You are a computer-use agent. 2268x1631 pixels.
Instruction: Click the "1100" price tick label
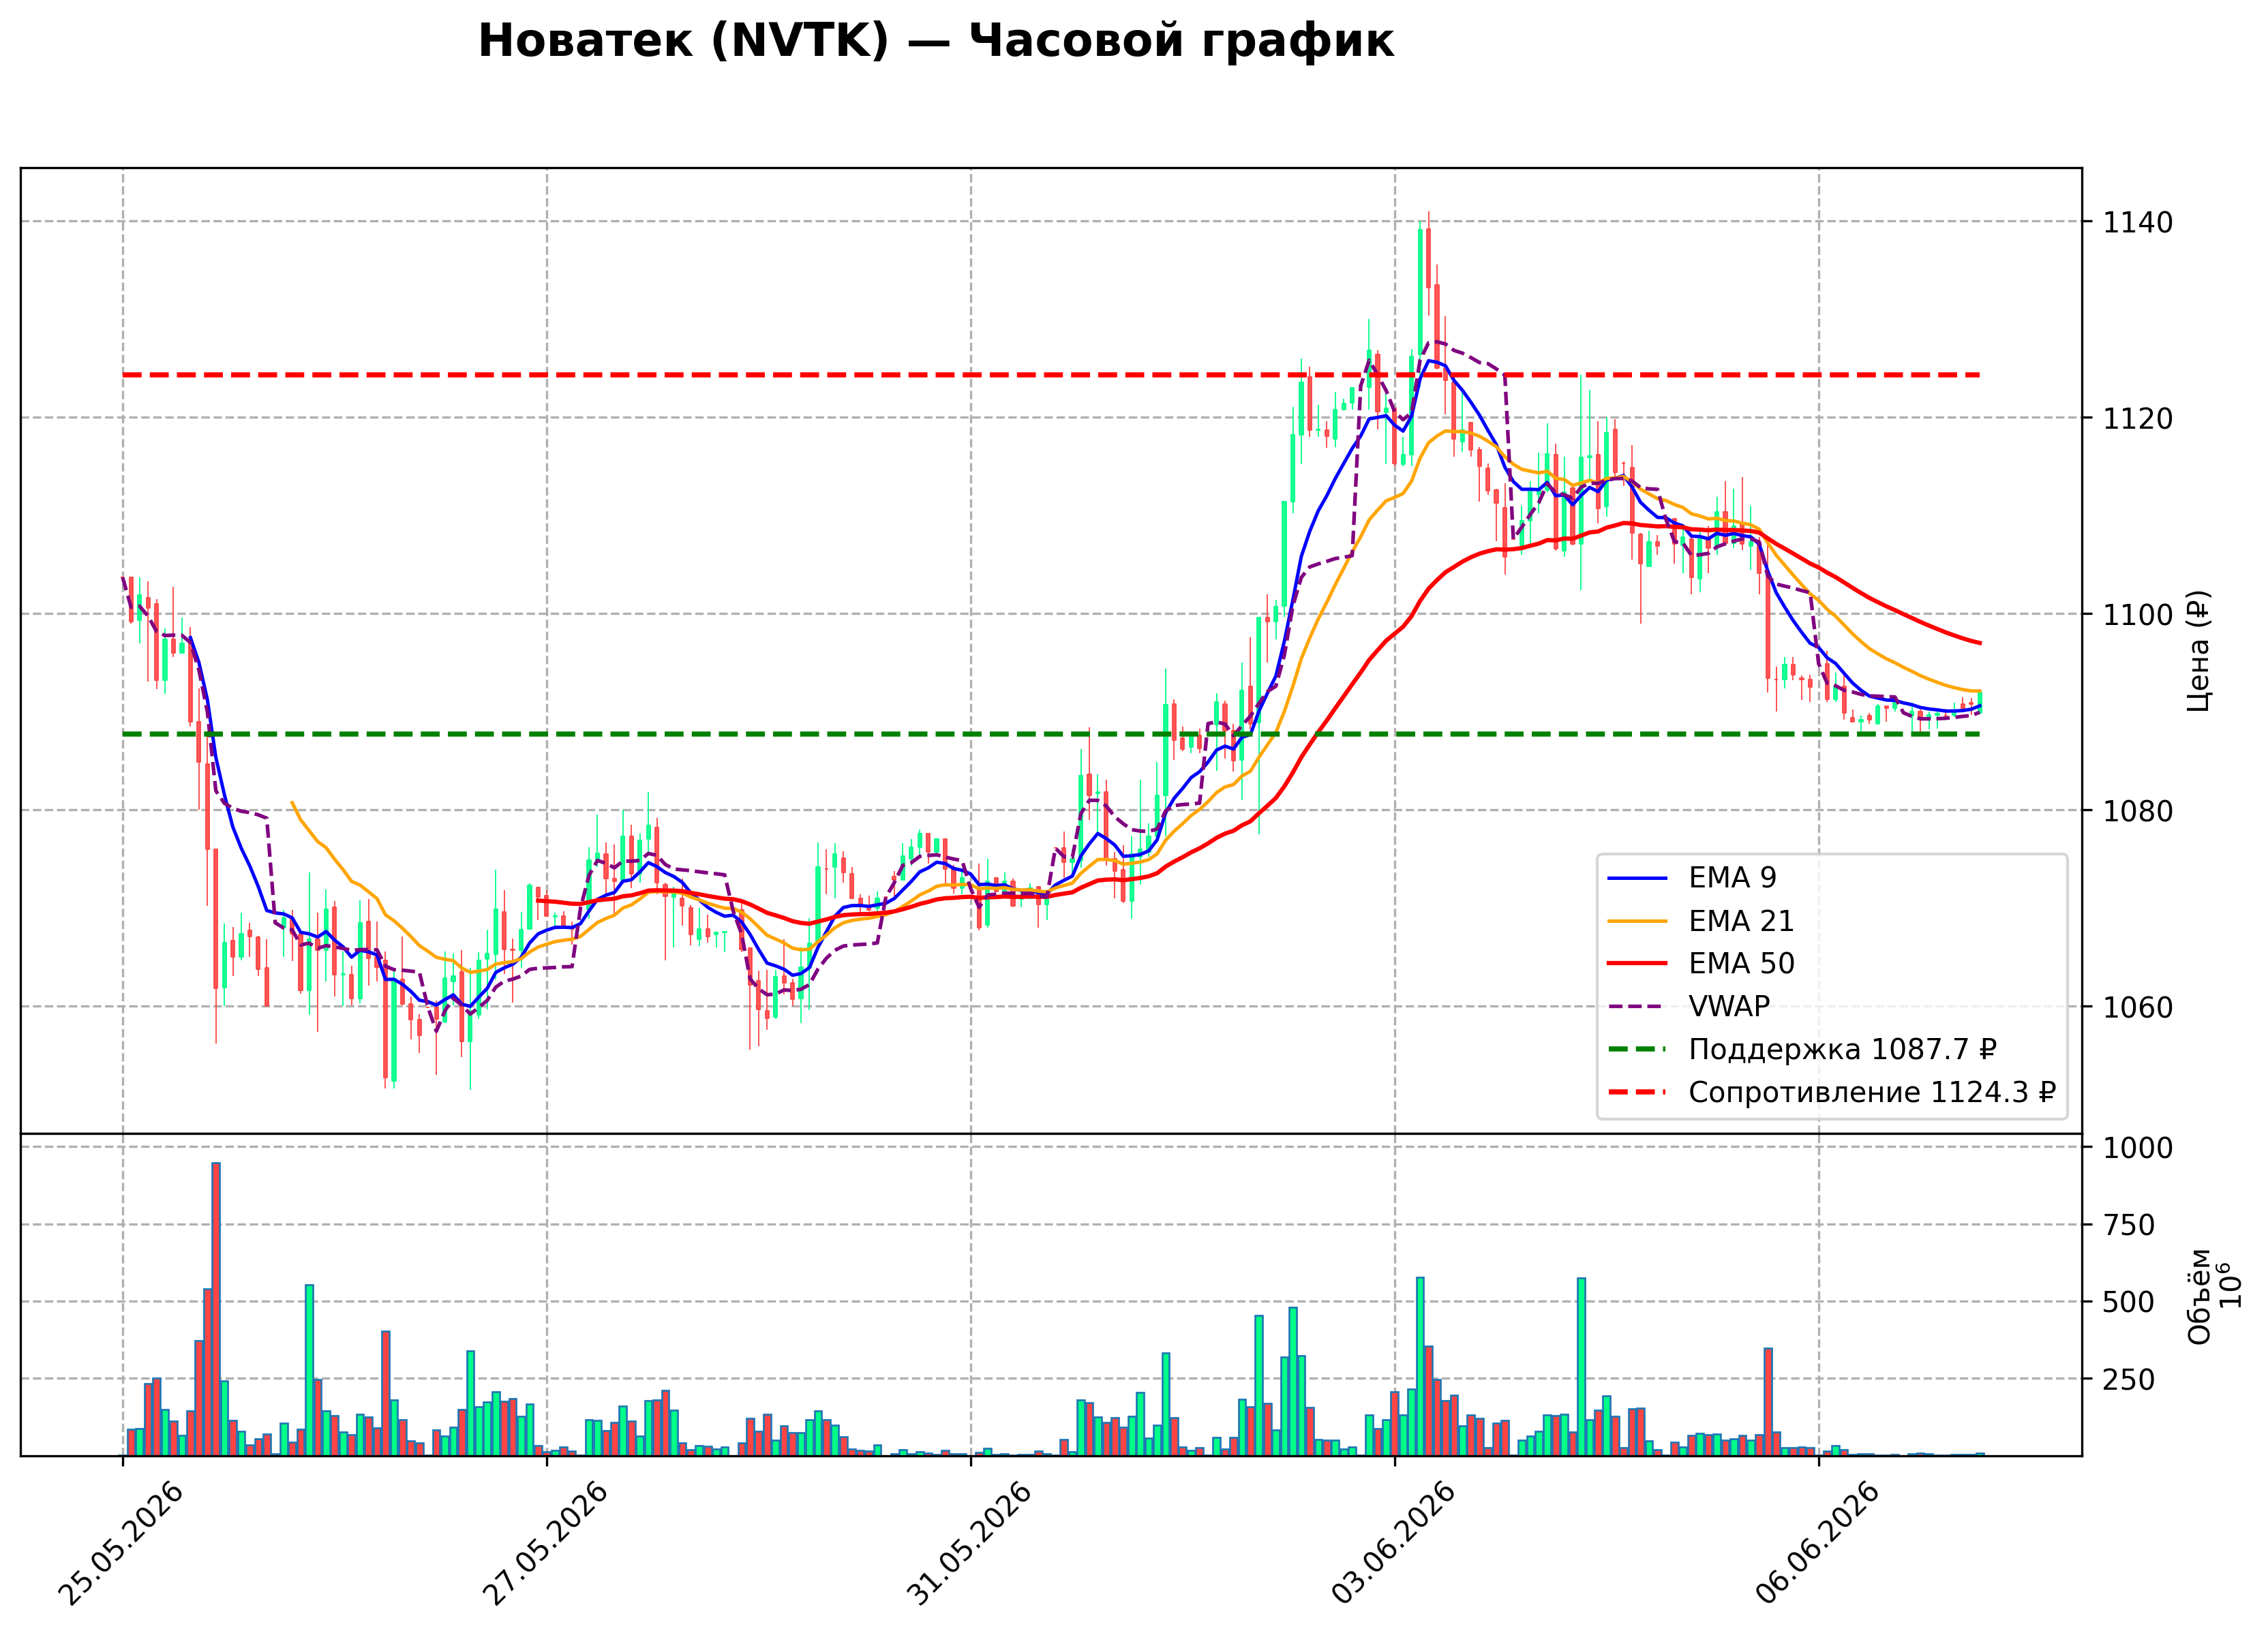(x=2137, y=615)
